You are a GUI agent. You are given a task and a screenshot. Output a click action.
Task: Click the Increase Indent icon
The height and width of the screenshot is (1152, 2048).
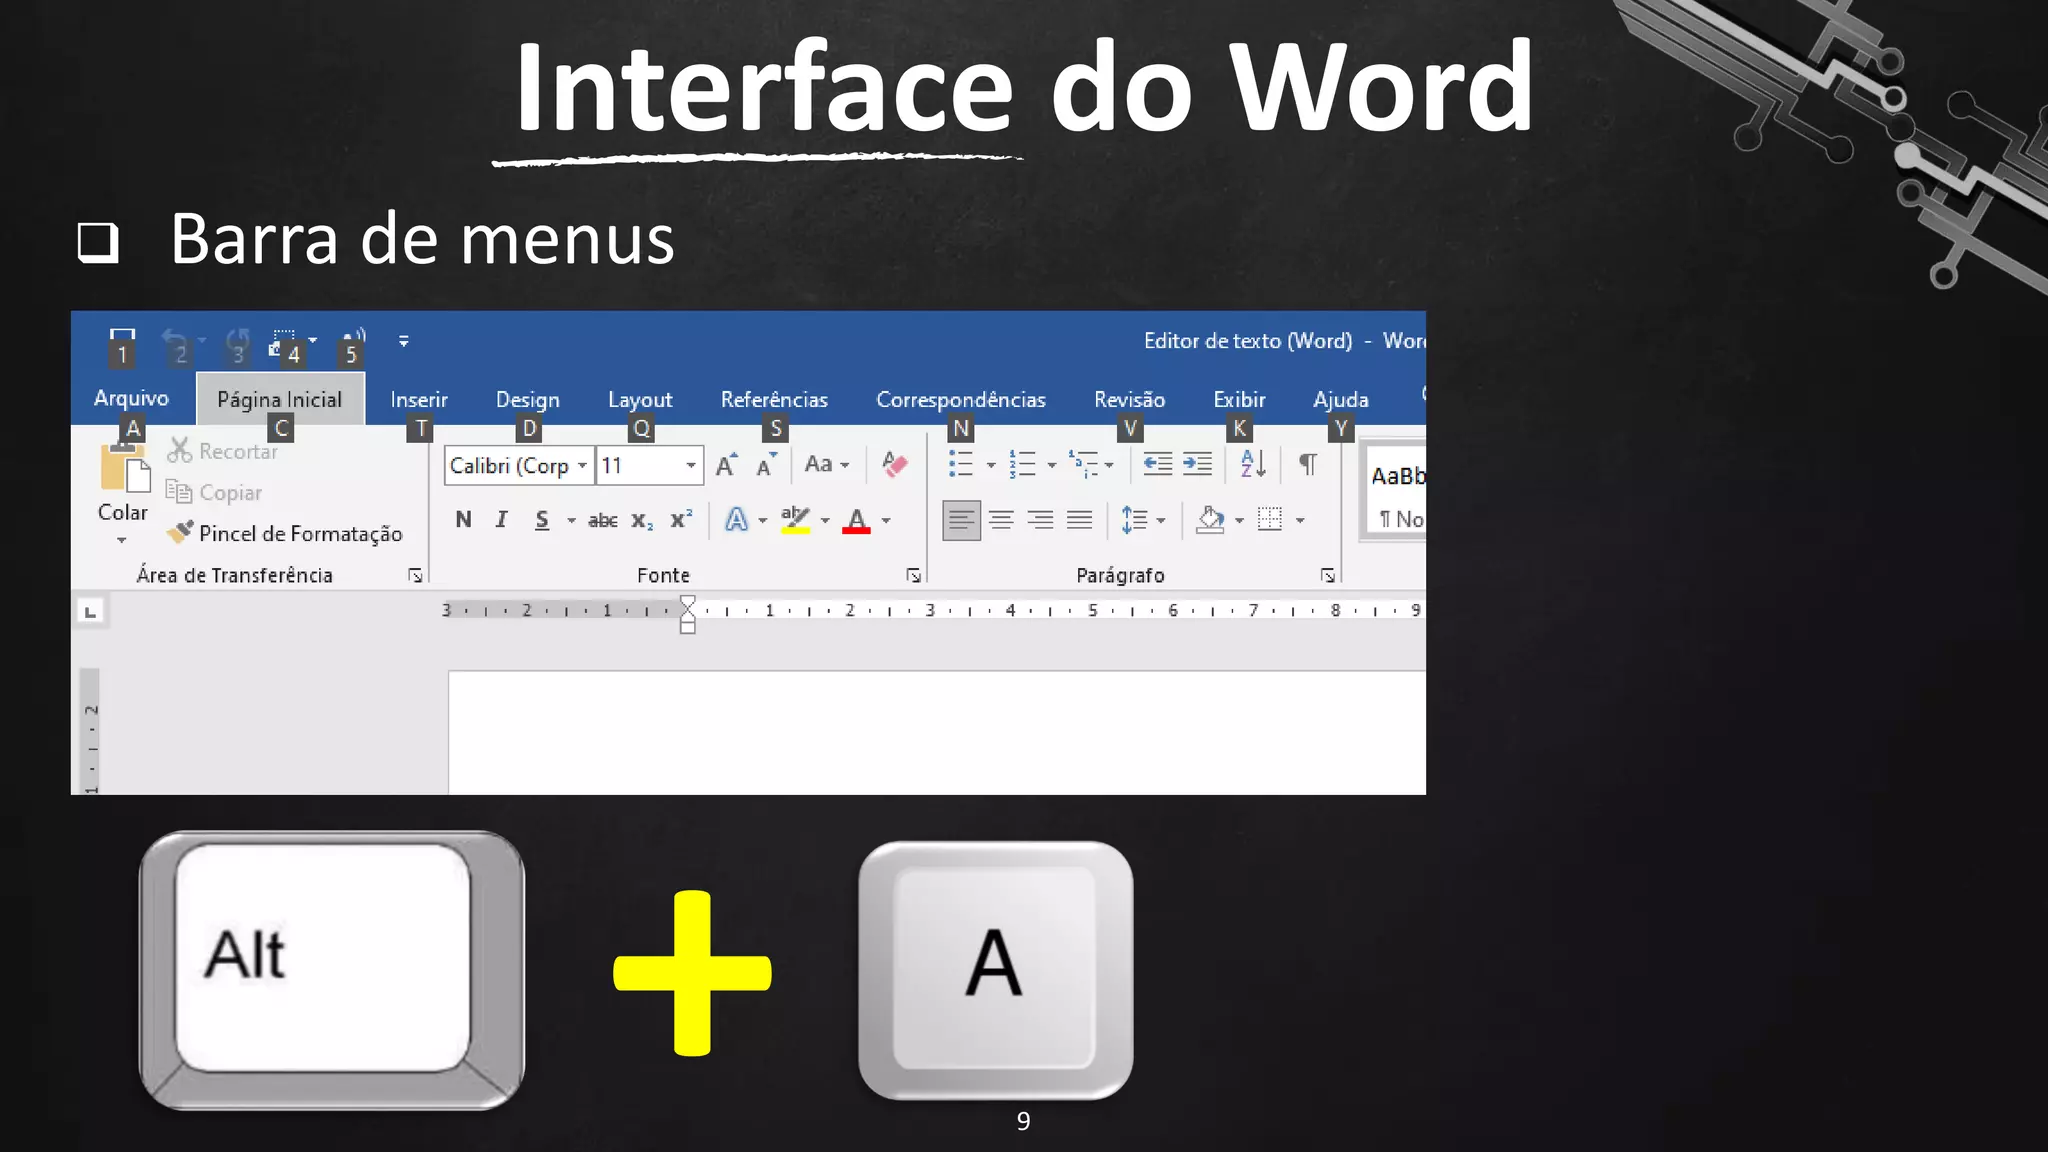click(x=1197, y=464)
